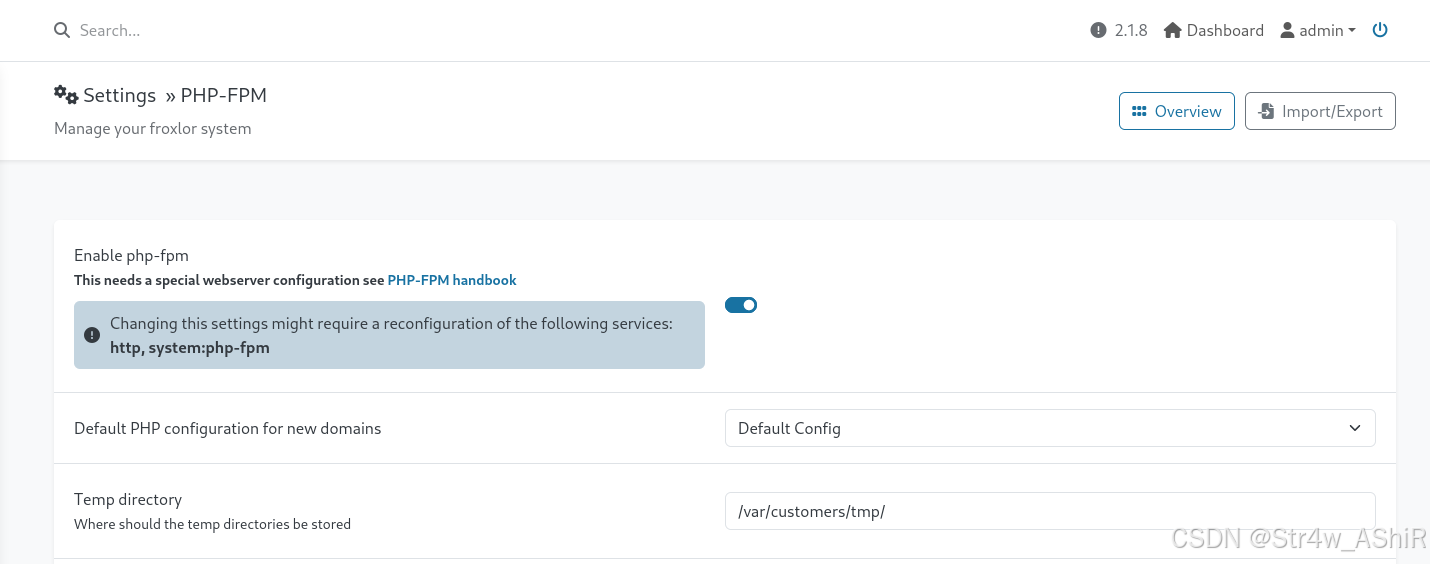Click the Import/Export button

click(x=1320, y=111)
